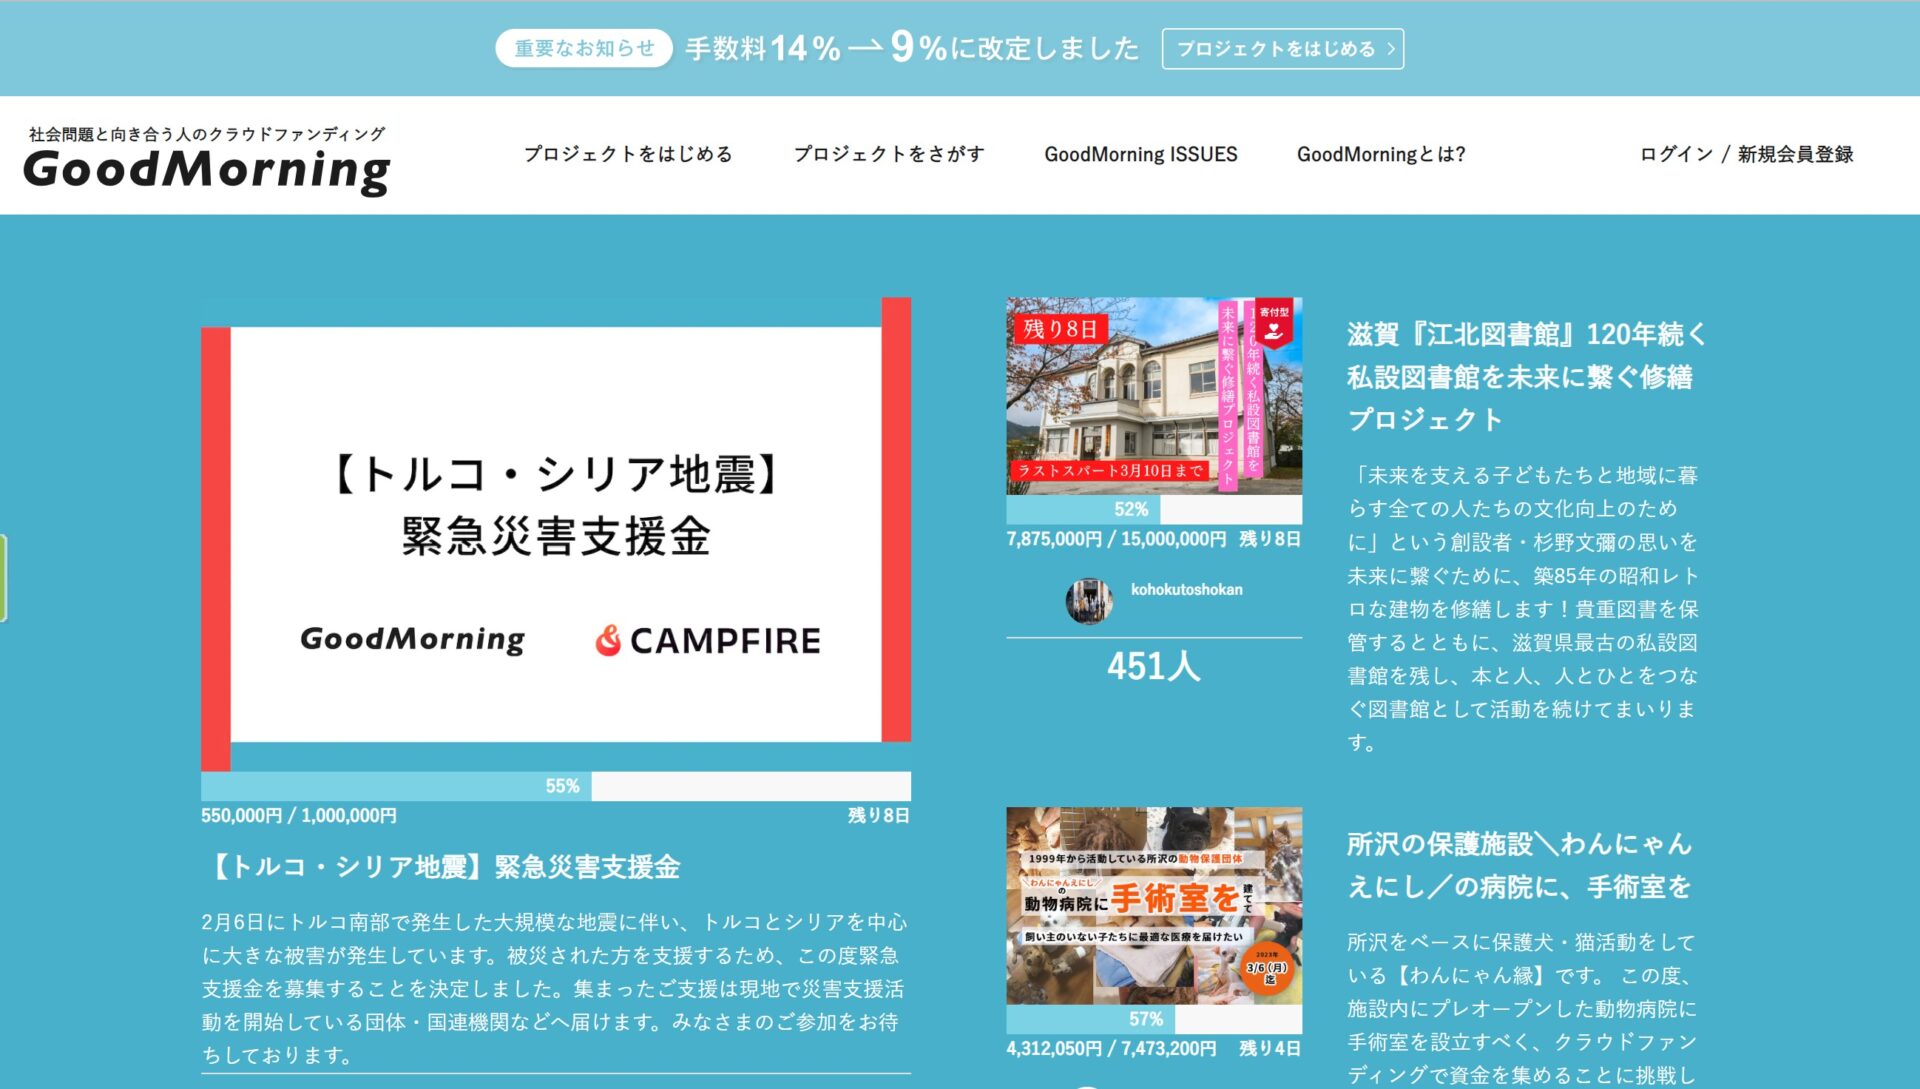Open the 江北図書館 project thumbnail

(x=1154, y=396)
